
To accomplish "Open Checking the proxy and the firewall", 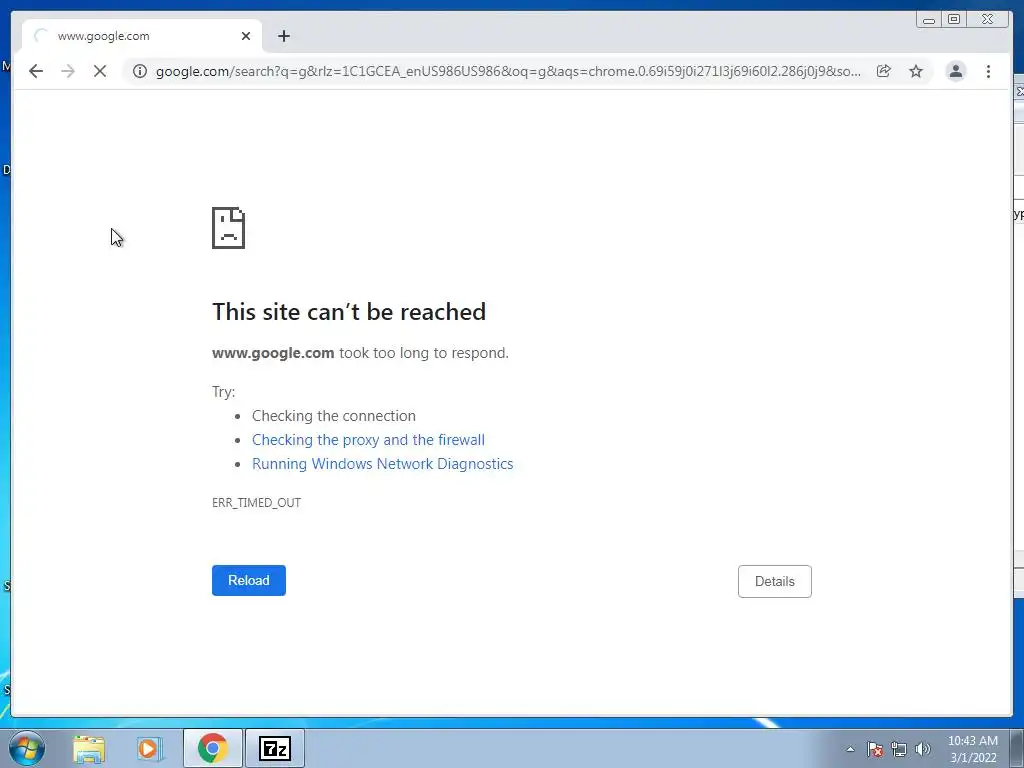I will click(368, 440).
